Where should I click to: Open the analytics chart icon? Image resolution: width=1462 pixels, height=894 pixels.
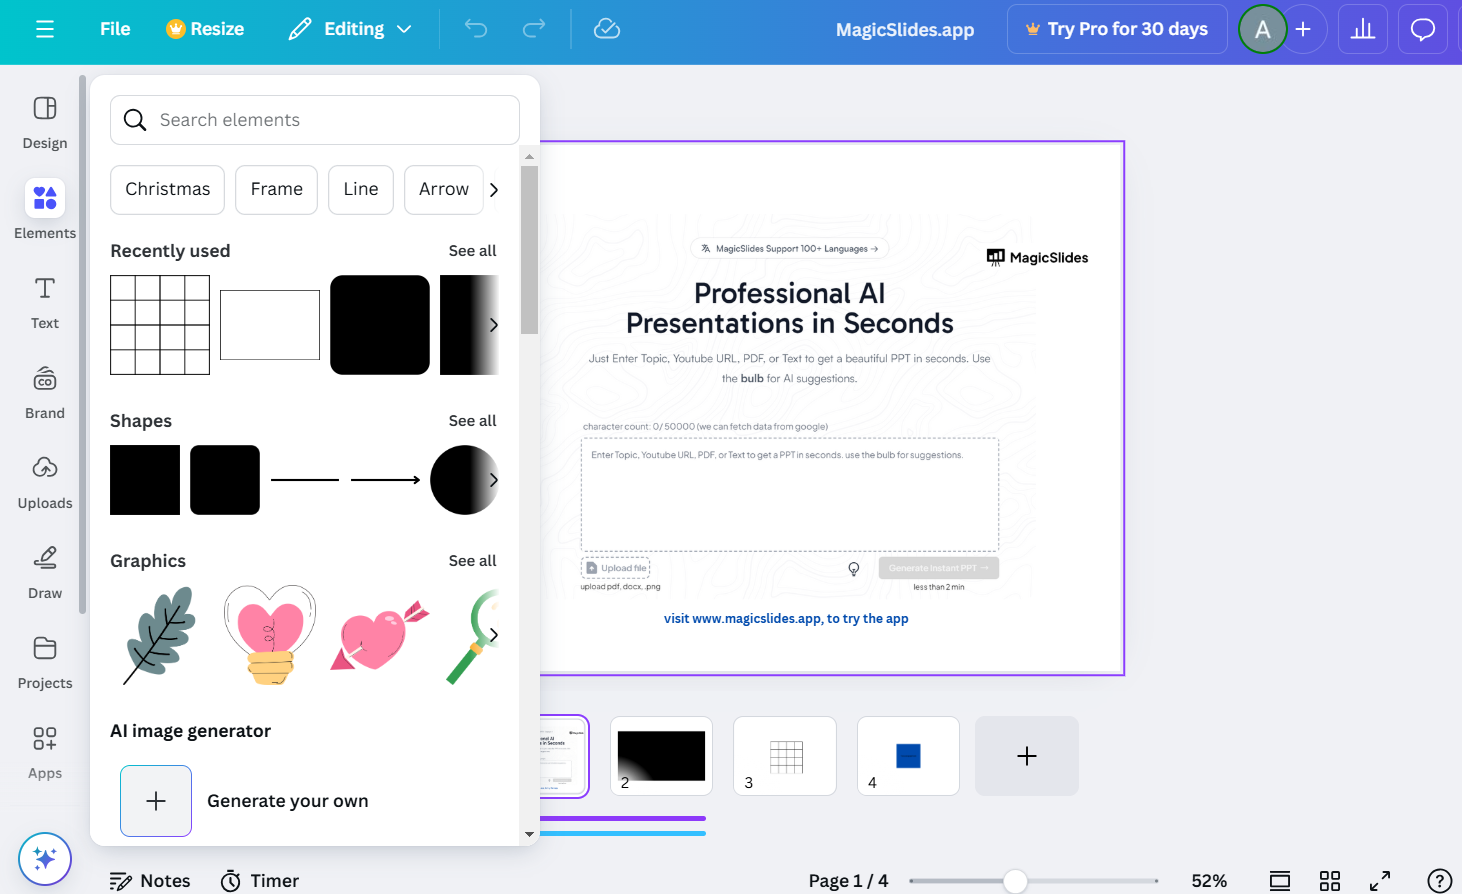[1363, 29]
